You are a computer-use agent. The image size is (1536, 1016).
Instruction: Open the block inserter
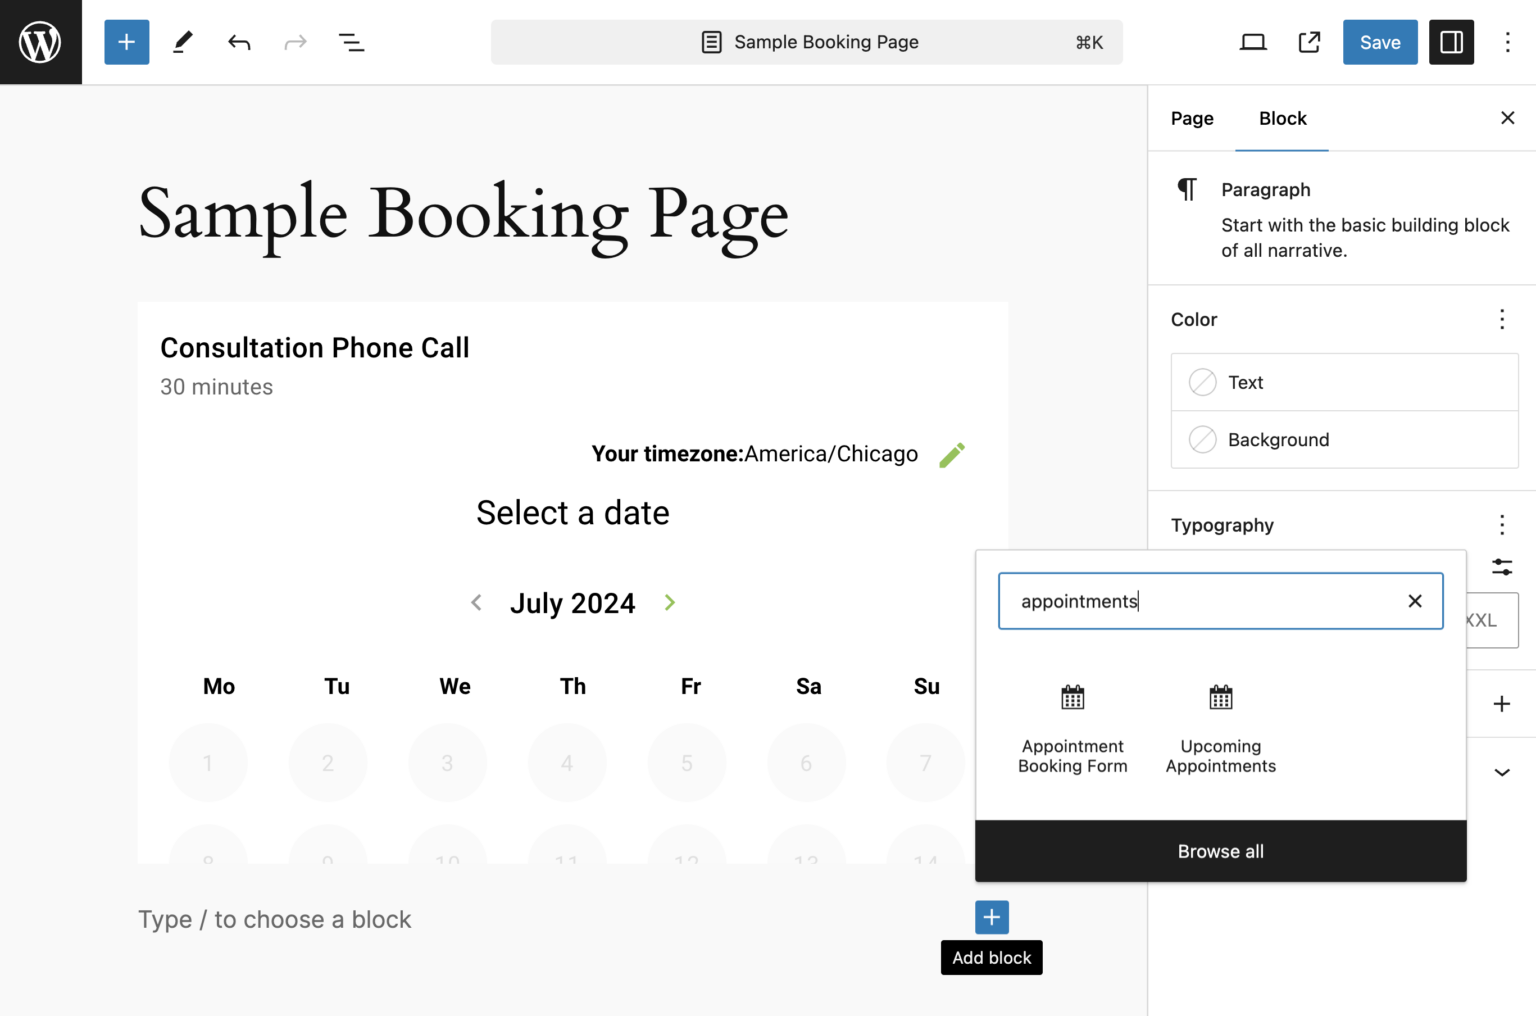[126, 42]
